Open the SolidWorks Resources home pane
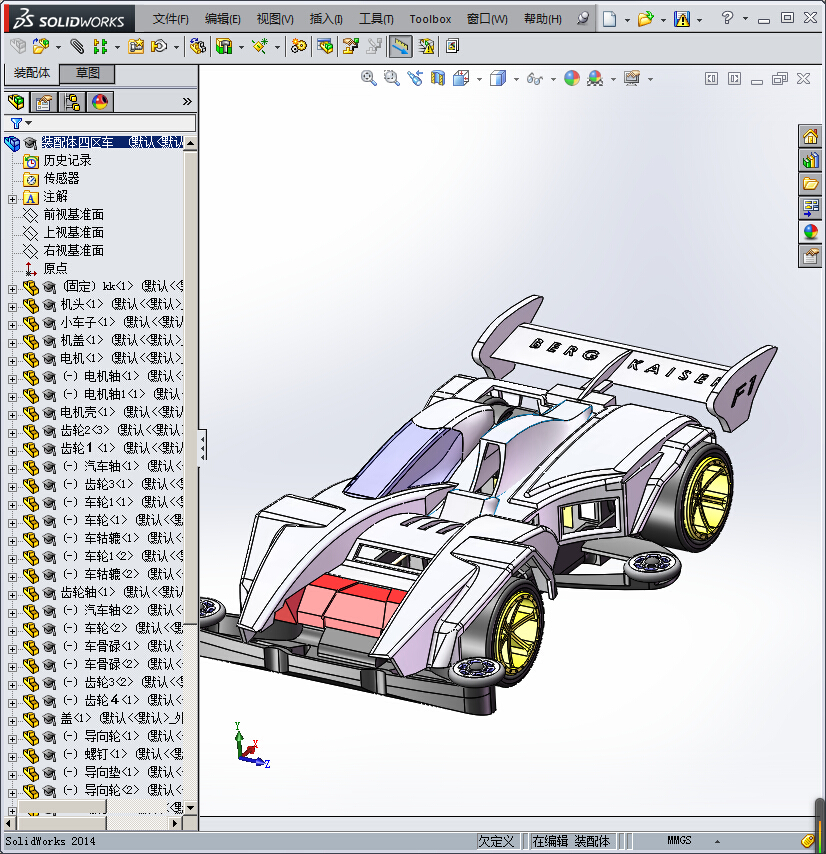The image size is (826, 854). click(x=810, y=137)
